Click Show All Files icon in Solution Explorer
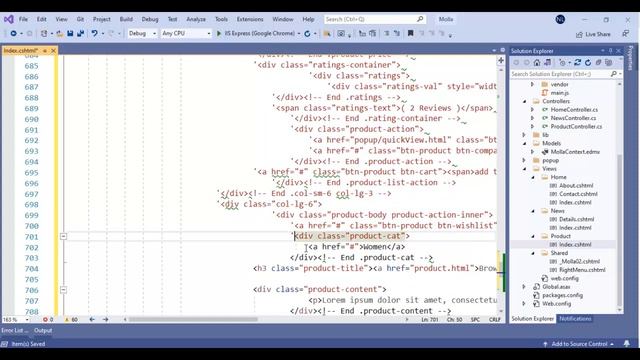This screenshot has width=640, height=360. pyautogui.click(x=609, y=62)
